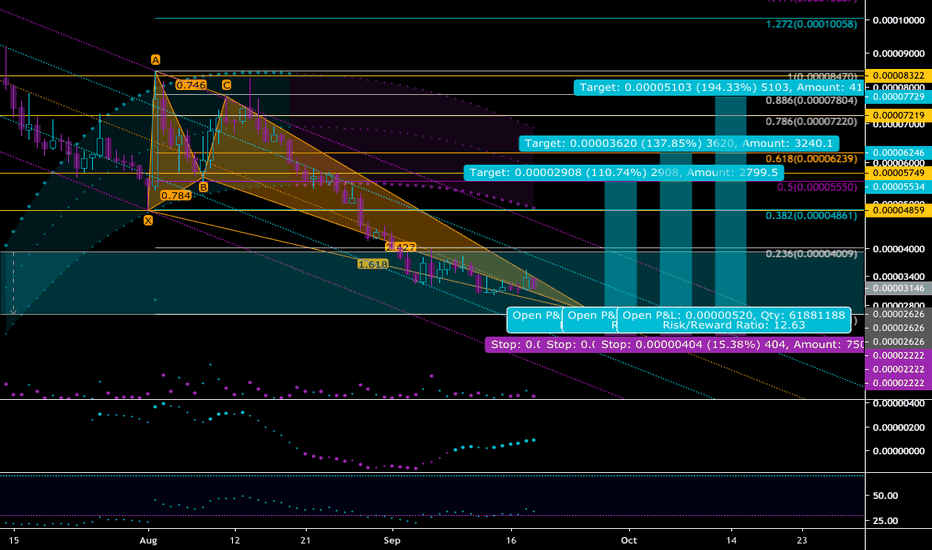This screenshot has height=550, width=932.
Task: Click the 0.382(0.00004861) Fibonacci level label
Action: 811,216
